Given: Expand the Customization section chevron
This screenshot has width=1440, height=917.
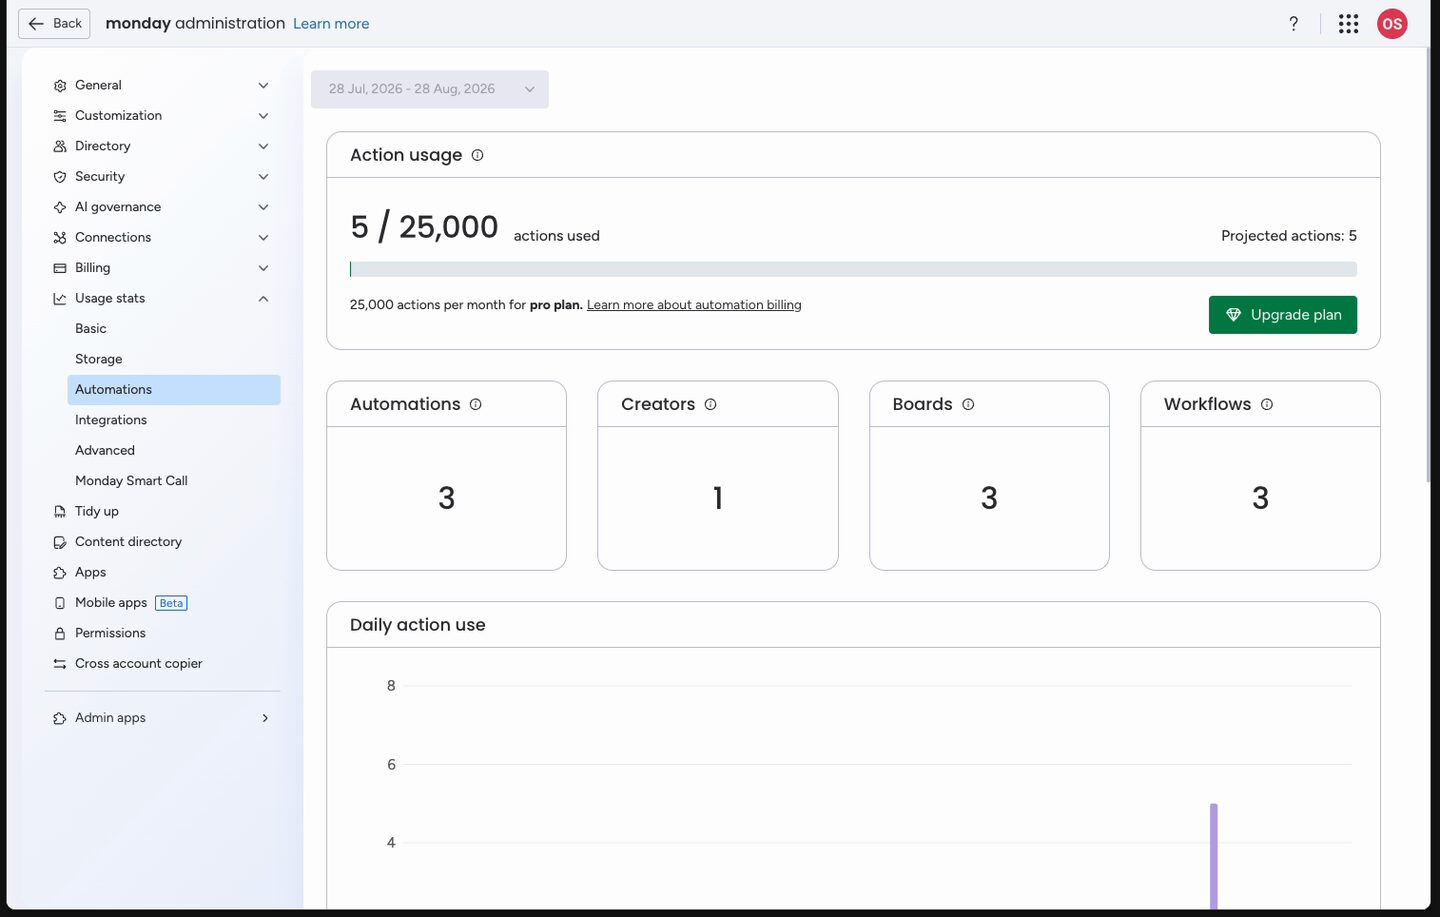Looking at the screenshot, I should (x=263, y=116).
